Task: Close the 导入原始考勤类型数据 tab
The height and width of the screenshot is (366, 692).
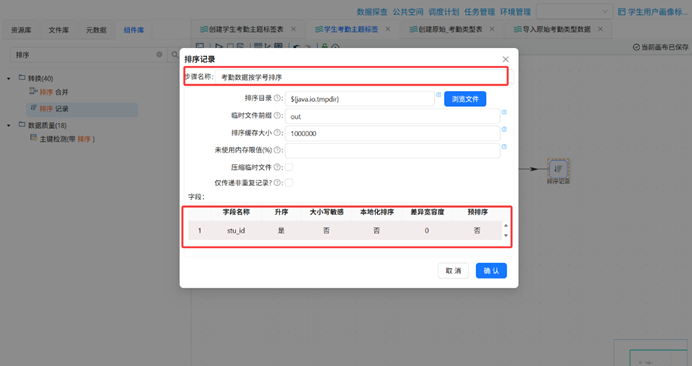Action: (x=600, y=29)
